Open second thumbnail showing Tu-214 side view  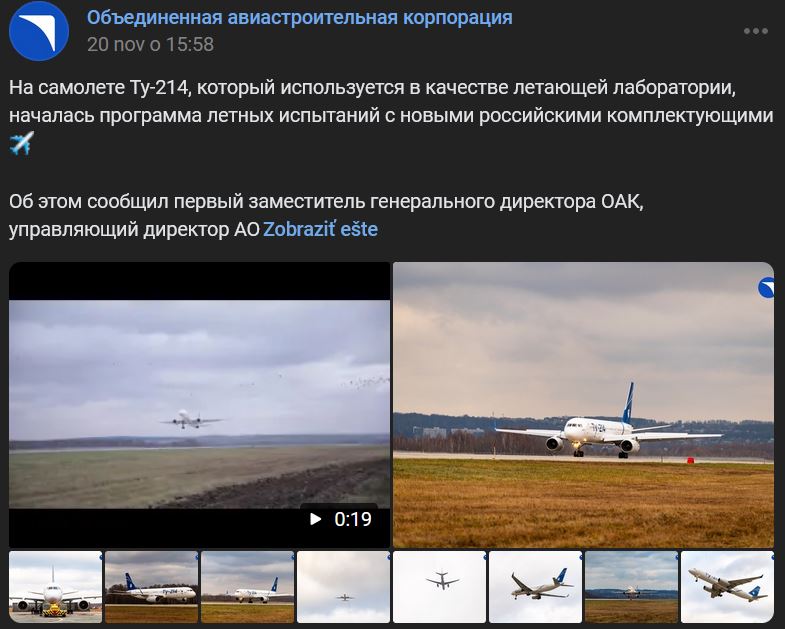[x=151, y=587]
